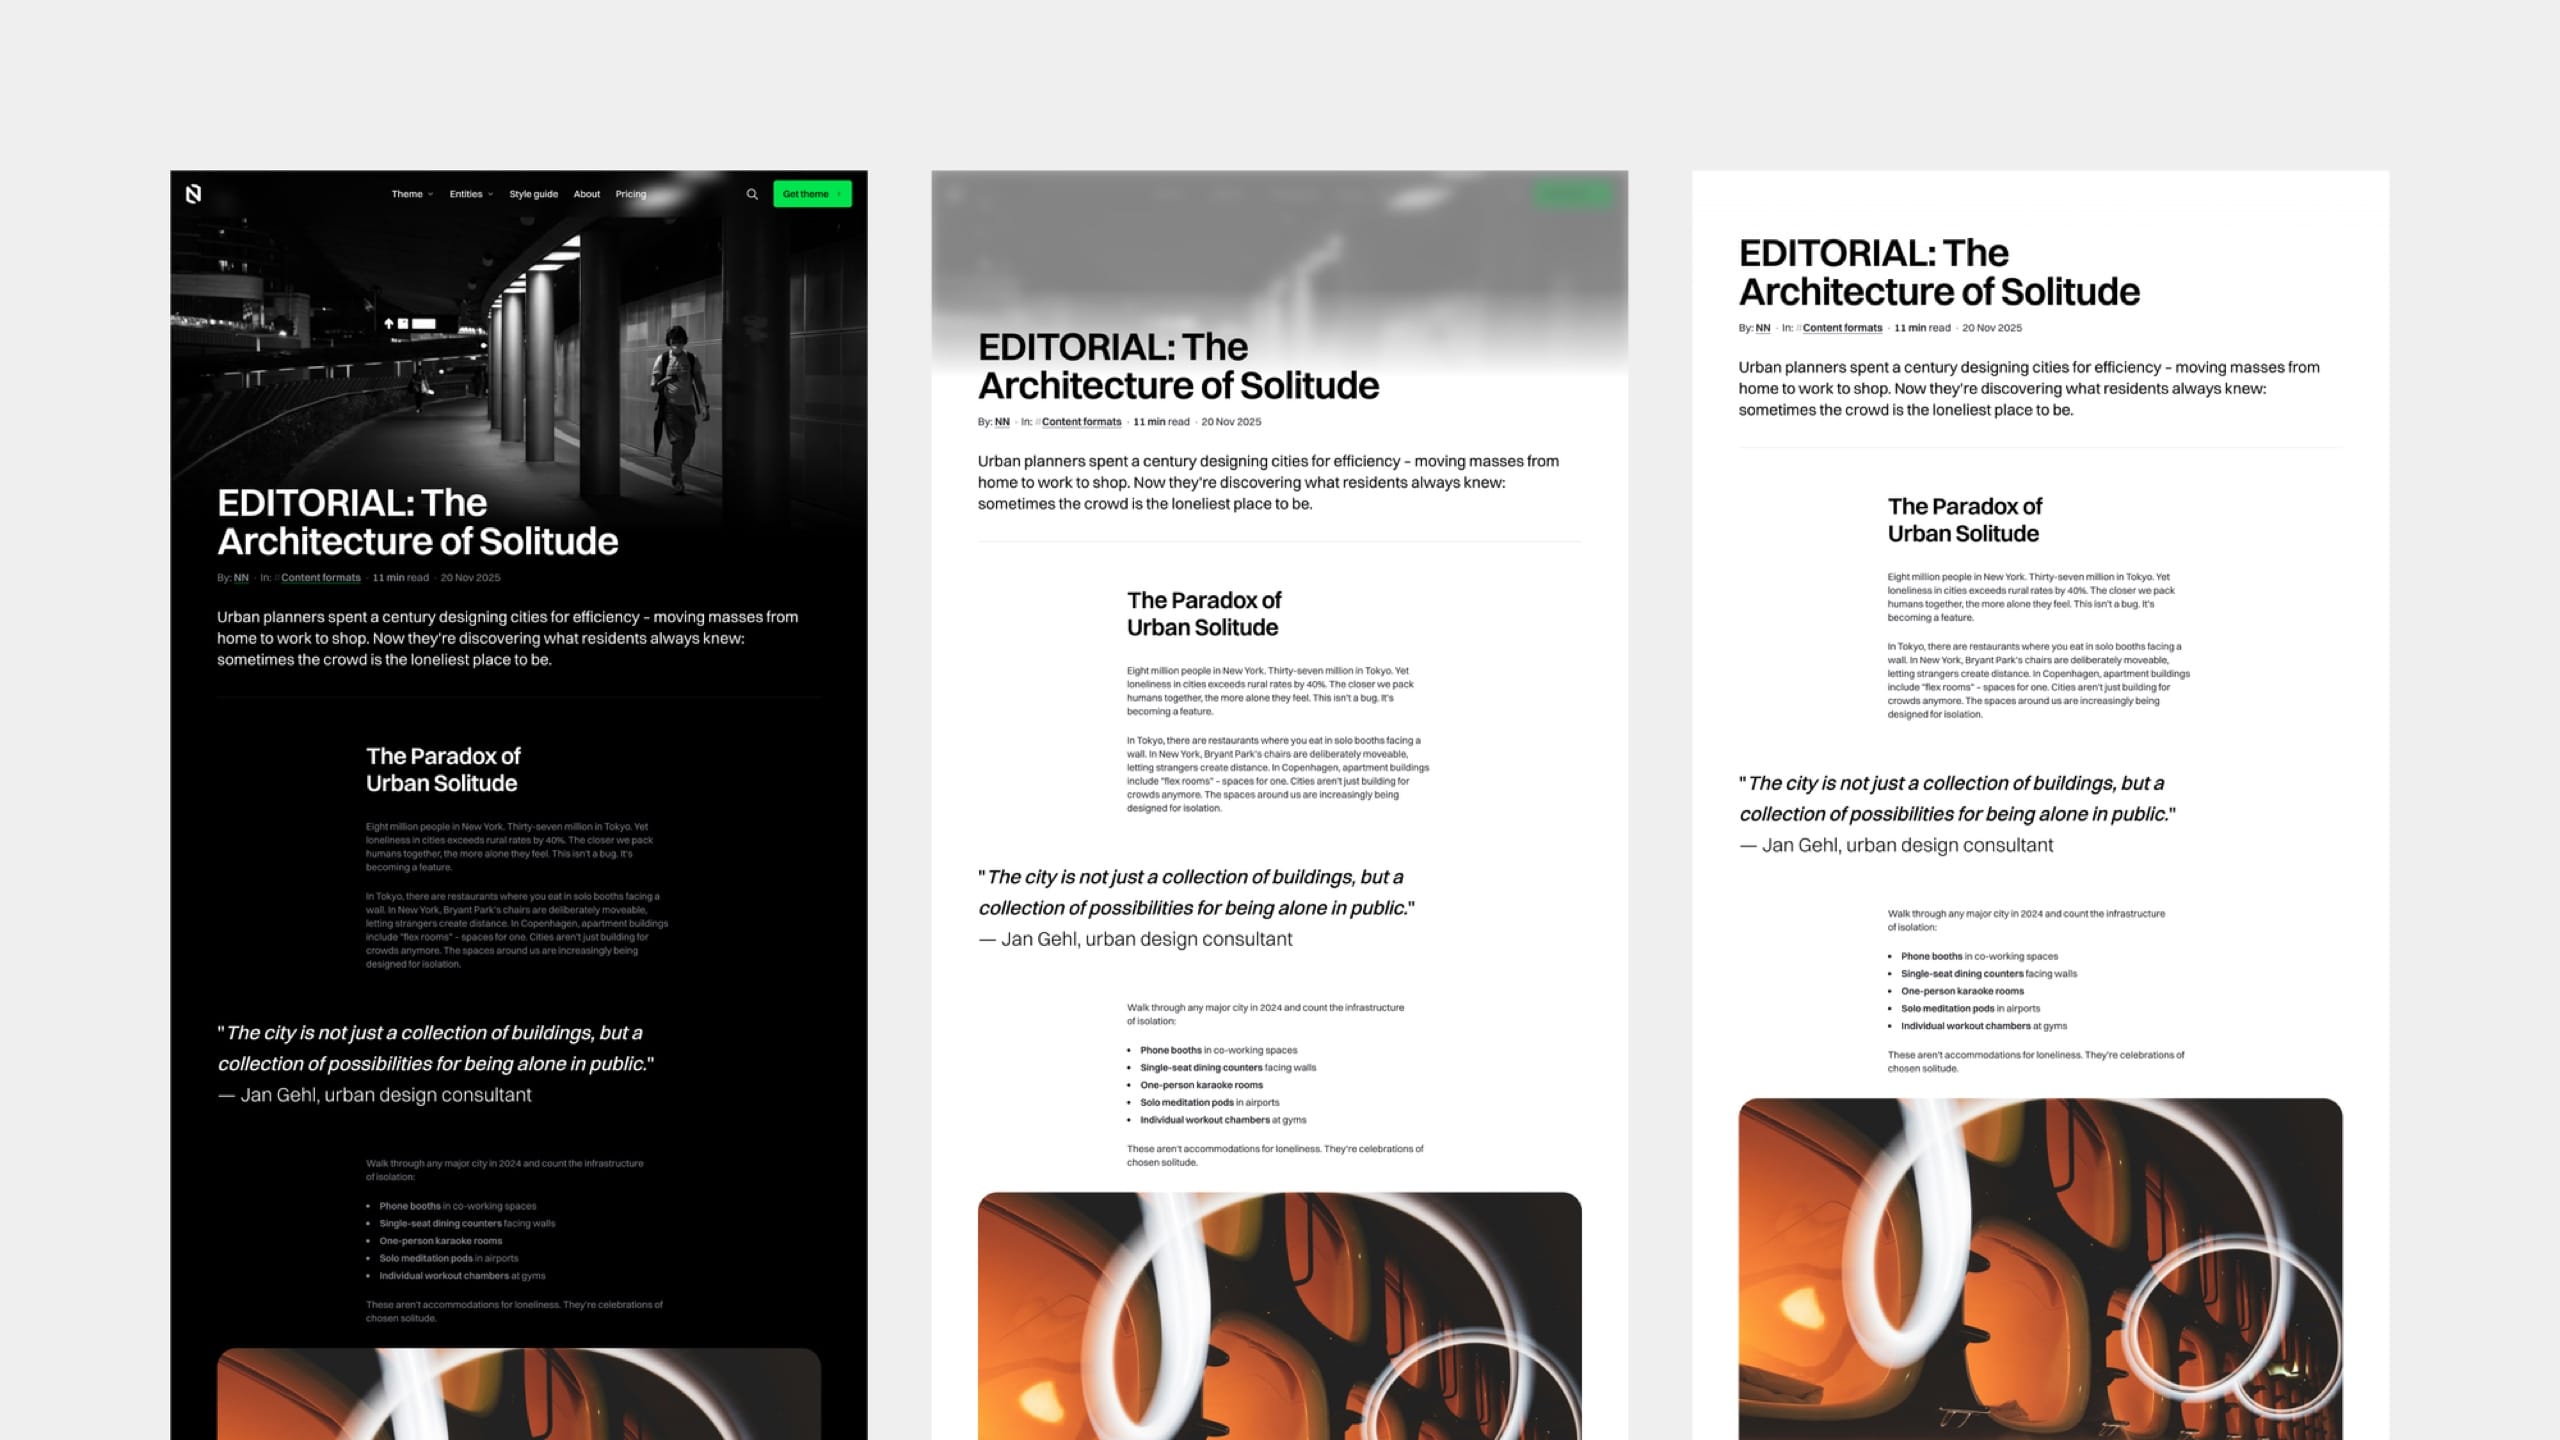This screenshot has width=2560, height=1440.
Task: Open the About nav item
Action: coord(587,194)
